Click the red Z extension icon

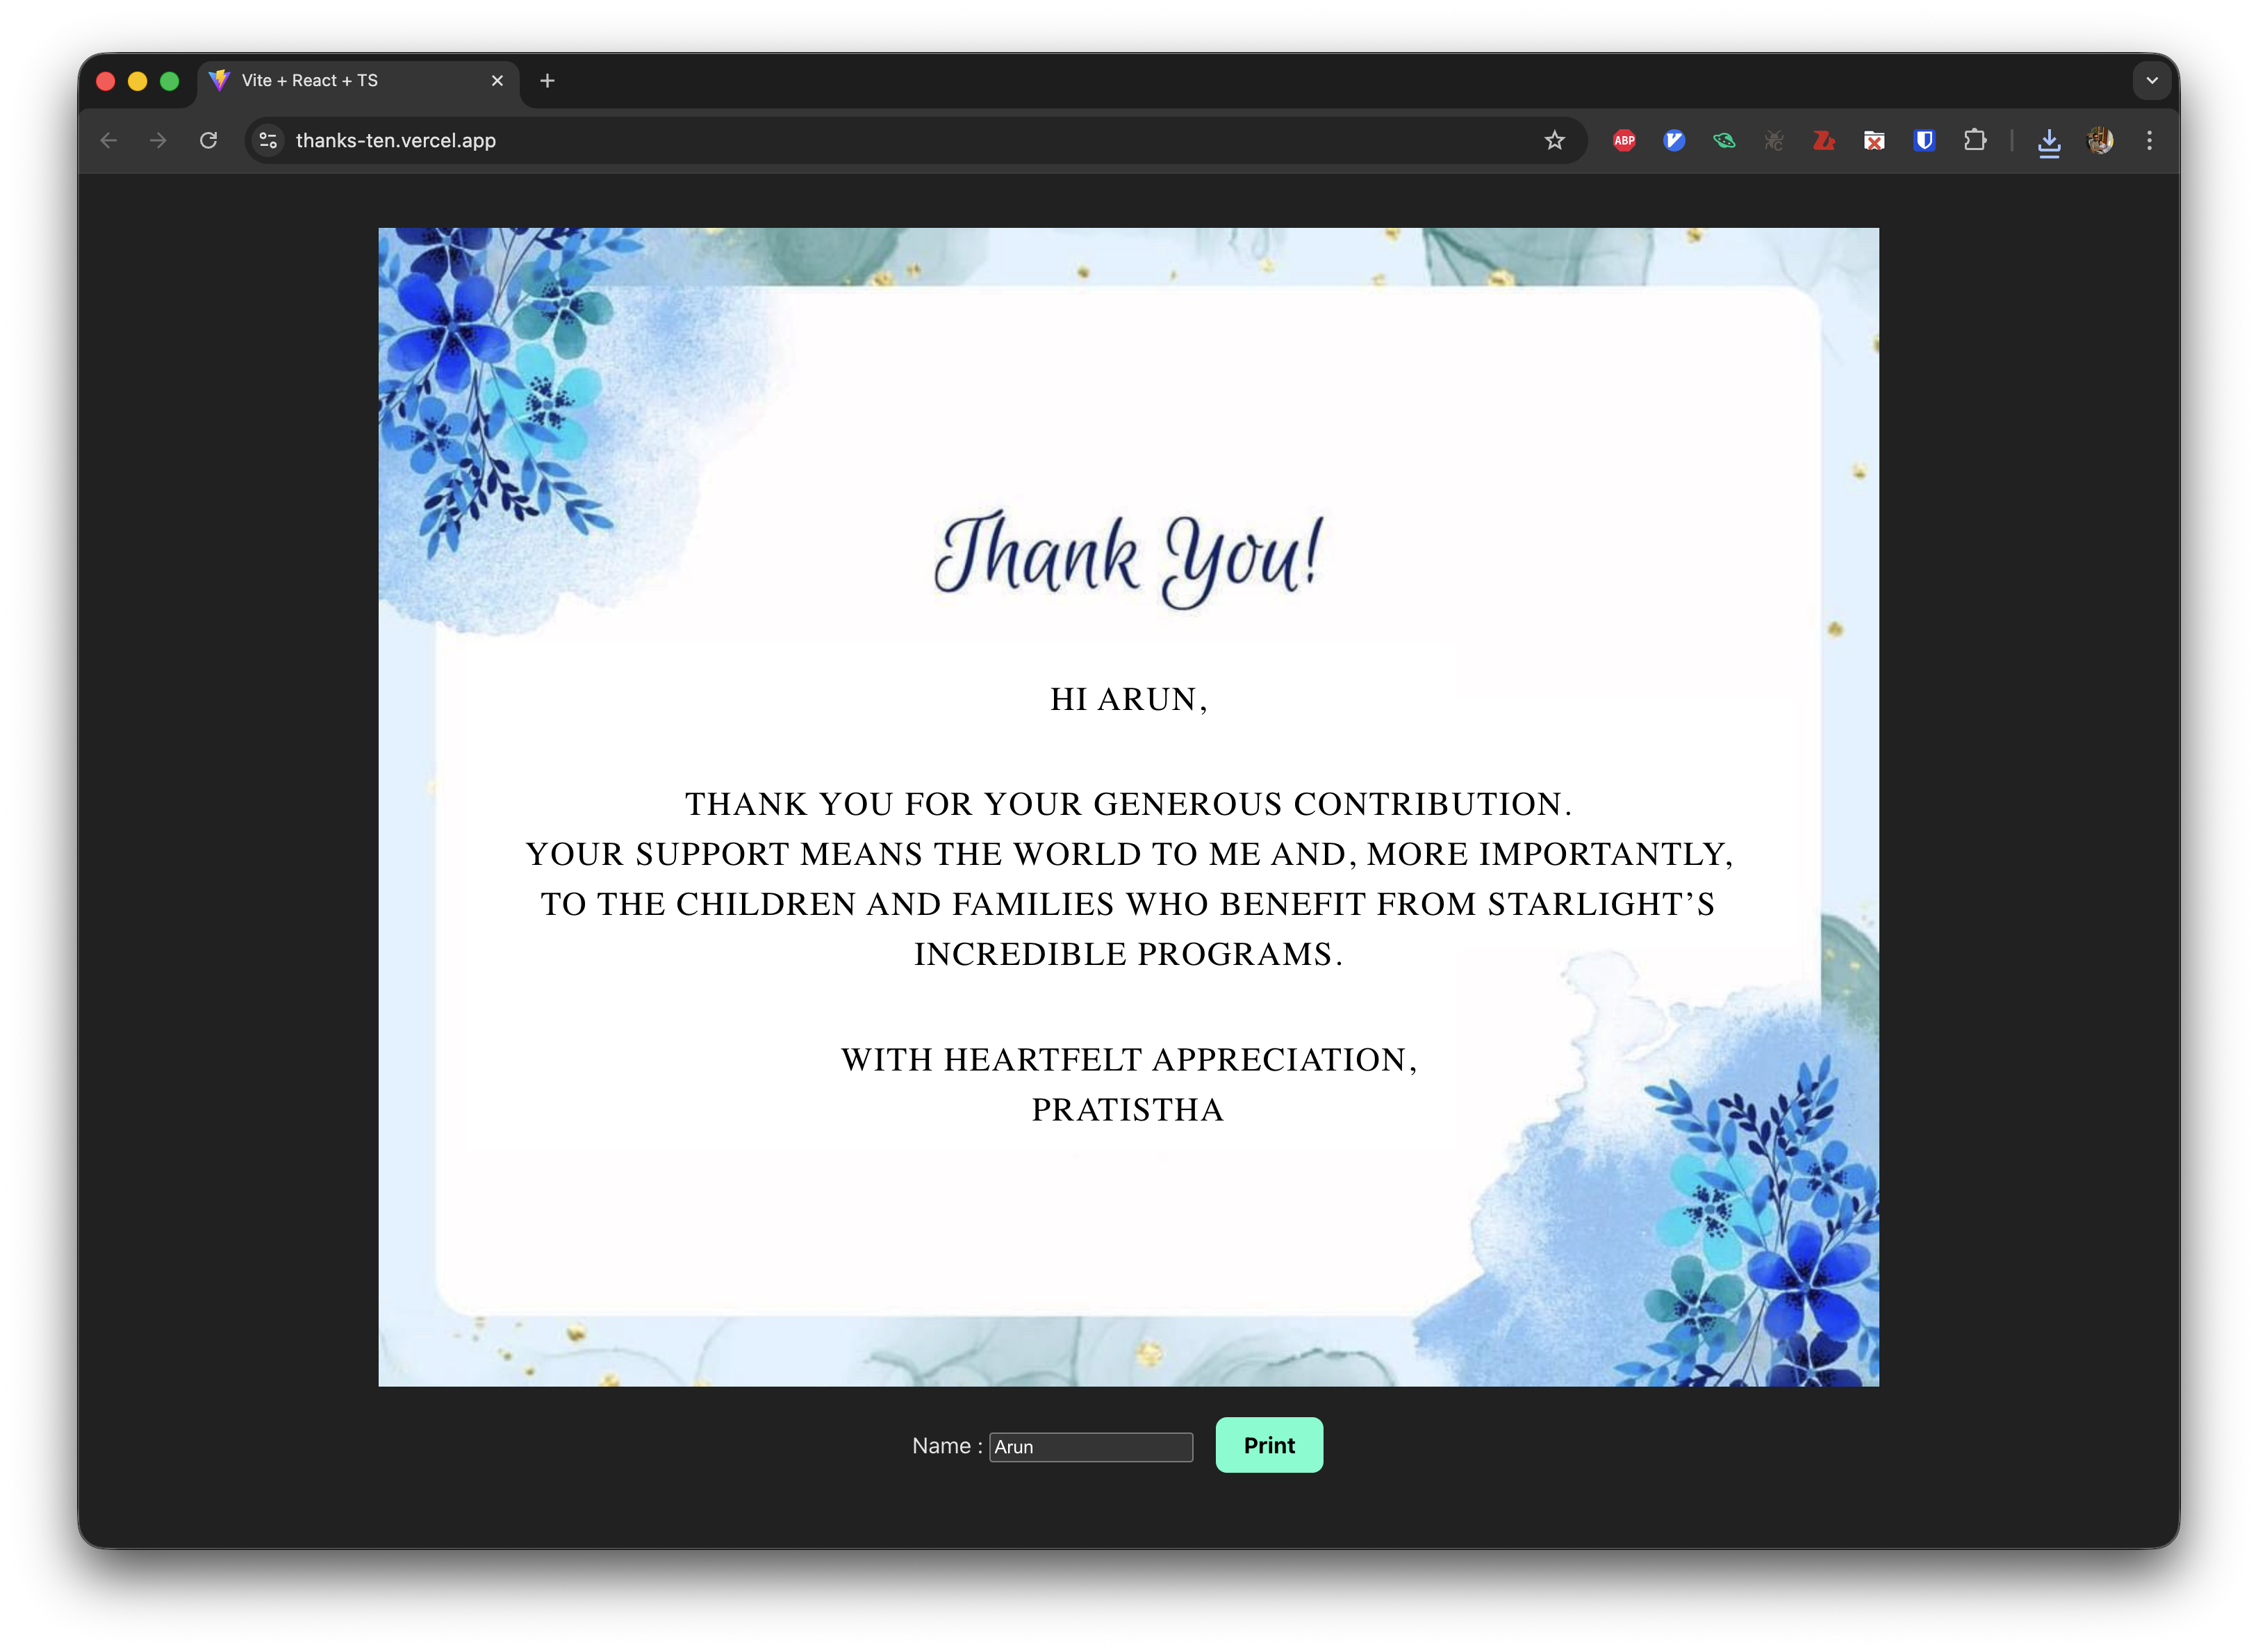click(x=1824, y=141)
